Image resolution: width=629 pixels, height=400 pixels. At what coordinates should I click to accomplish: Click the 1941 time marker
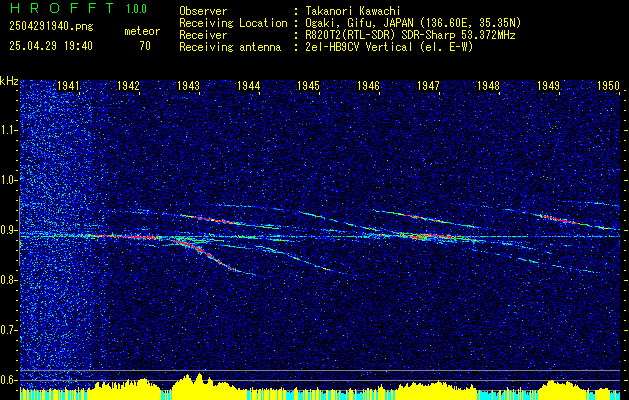[x=69, y=85]
